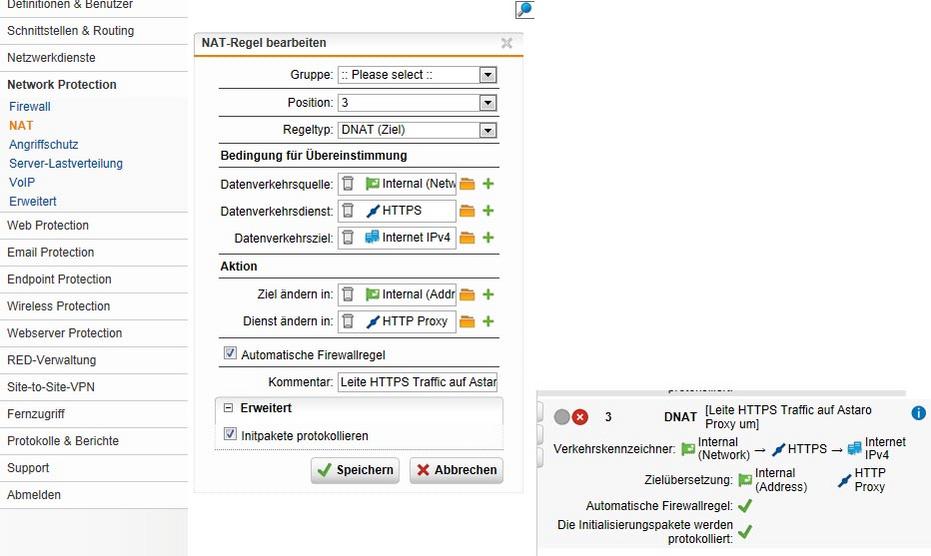Image resolution: width=931 pixels, height=556 pixels.
Task: Open folder icon beside Datenverkehrsziel field
Action: coord(467,238)
